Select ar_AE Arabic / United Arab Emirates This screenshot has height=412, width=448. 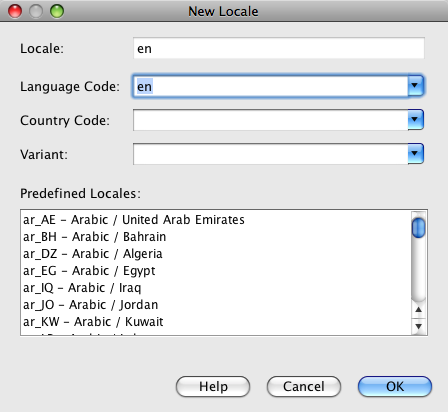click(217, 220)
